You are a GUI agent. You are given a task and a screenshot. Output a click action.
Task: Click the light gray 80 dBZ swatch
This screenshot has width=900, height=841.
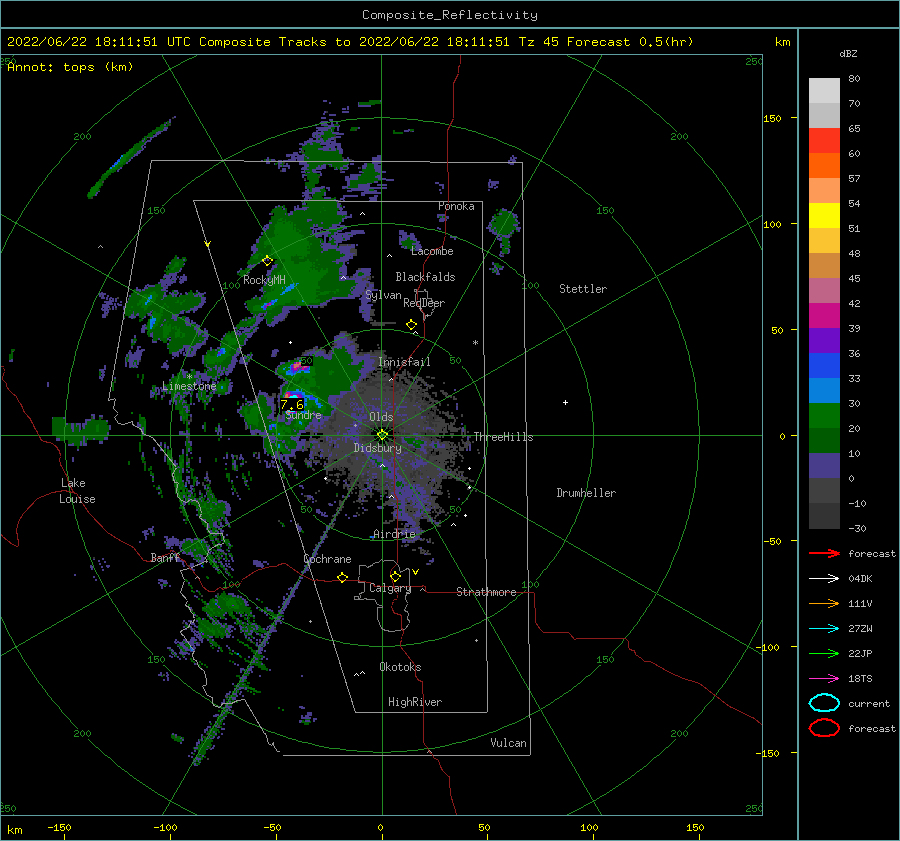824,90
